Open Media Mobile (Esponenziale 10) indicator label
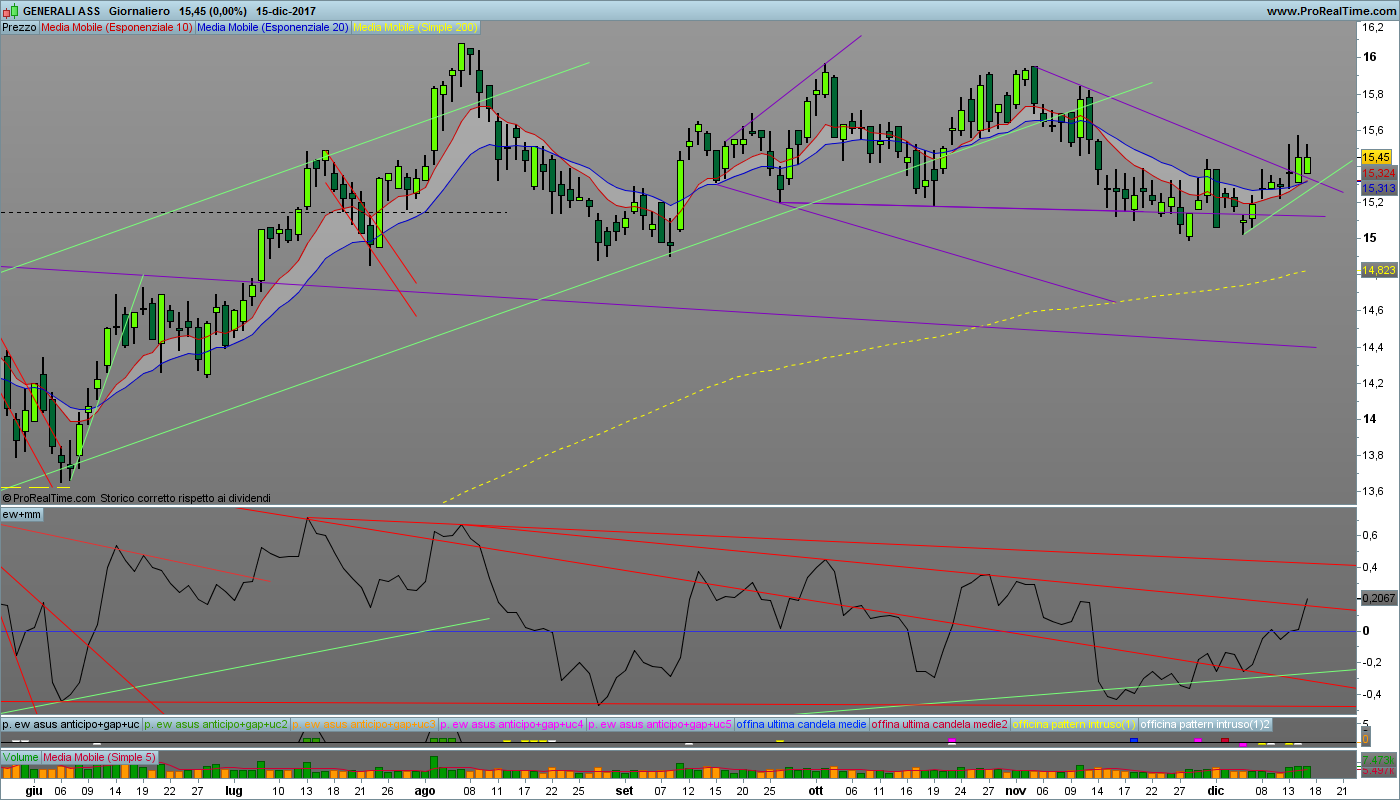 tap(117, 27)
